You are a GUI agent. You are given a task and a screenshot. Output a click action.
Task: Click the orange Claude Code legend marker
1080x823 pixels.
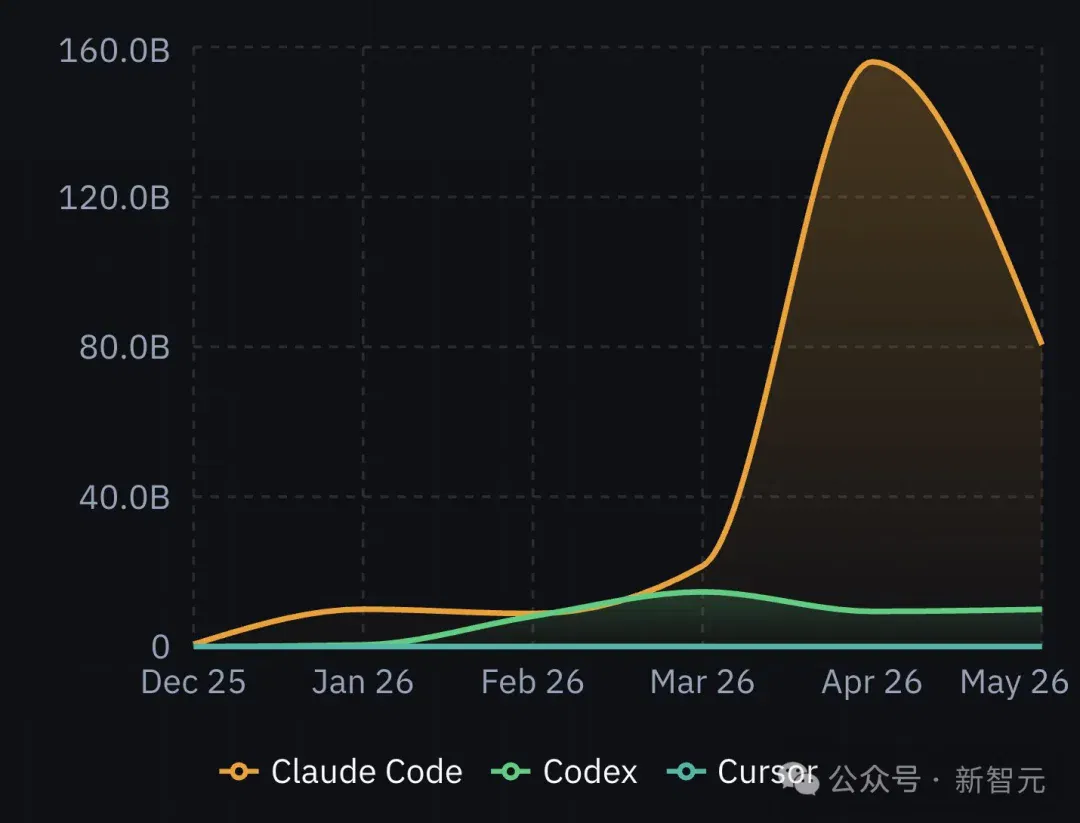tap(239, 771)
